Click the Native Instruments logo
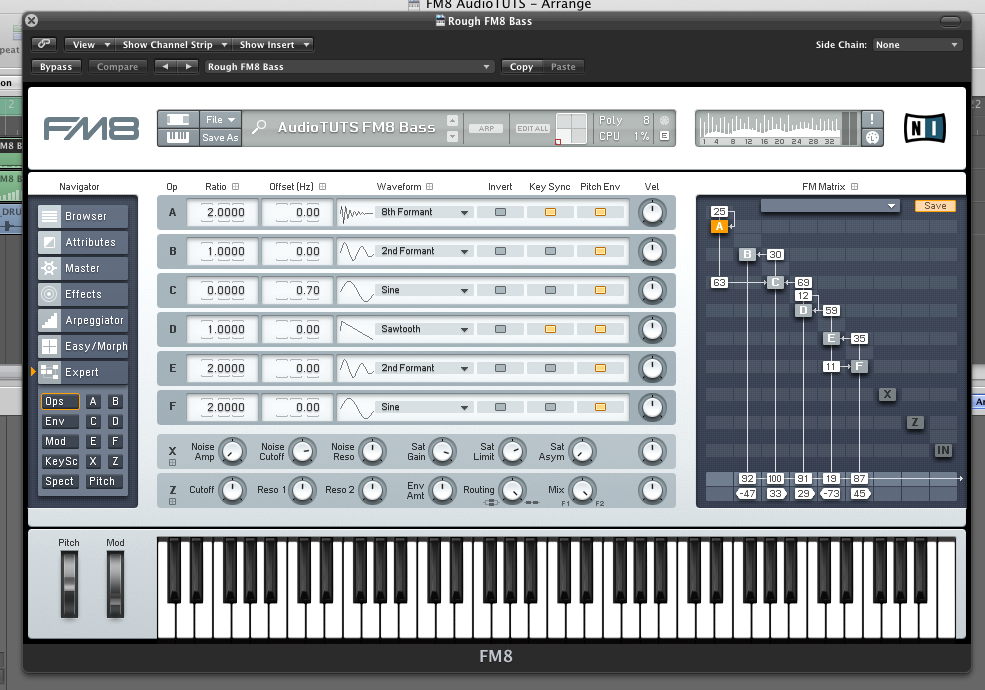The height and width of the screenshot is (690, 985). [925, 128]
